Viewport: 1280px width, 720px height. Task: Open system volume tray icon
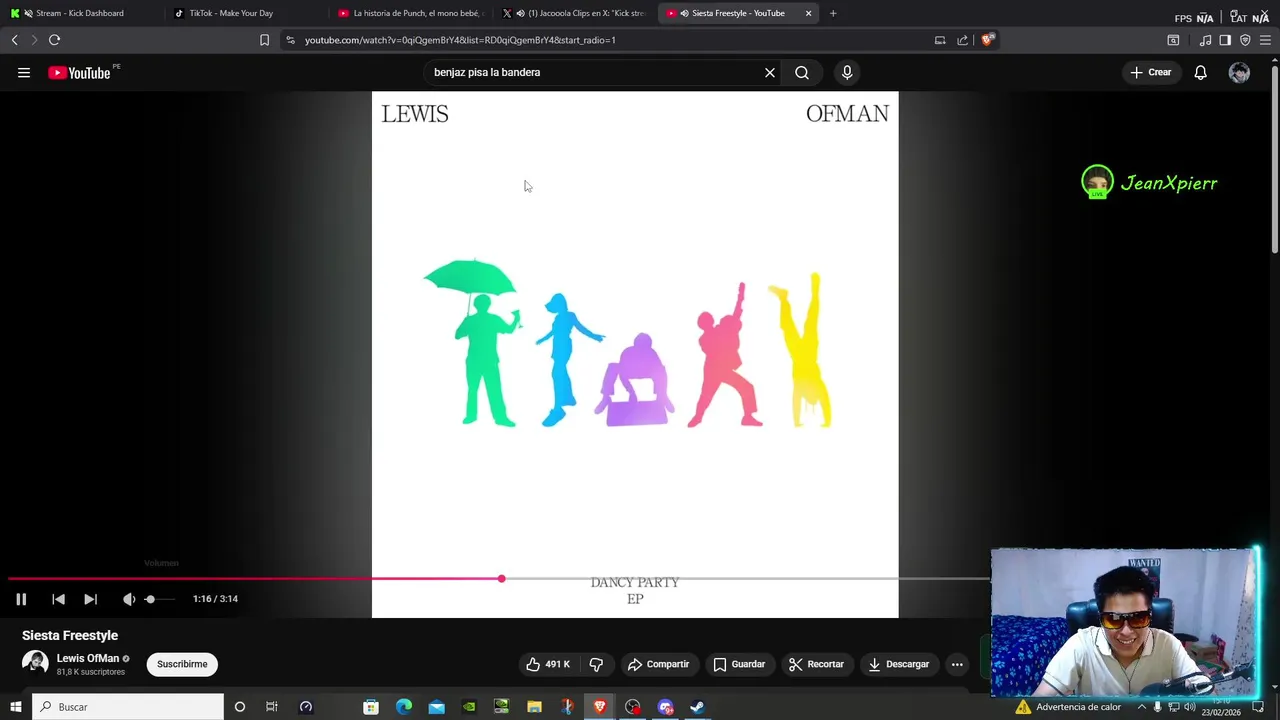(x=1189, y=707)
